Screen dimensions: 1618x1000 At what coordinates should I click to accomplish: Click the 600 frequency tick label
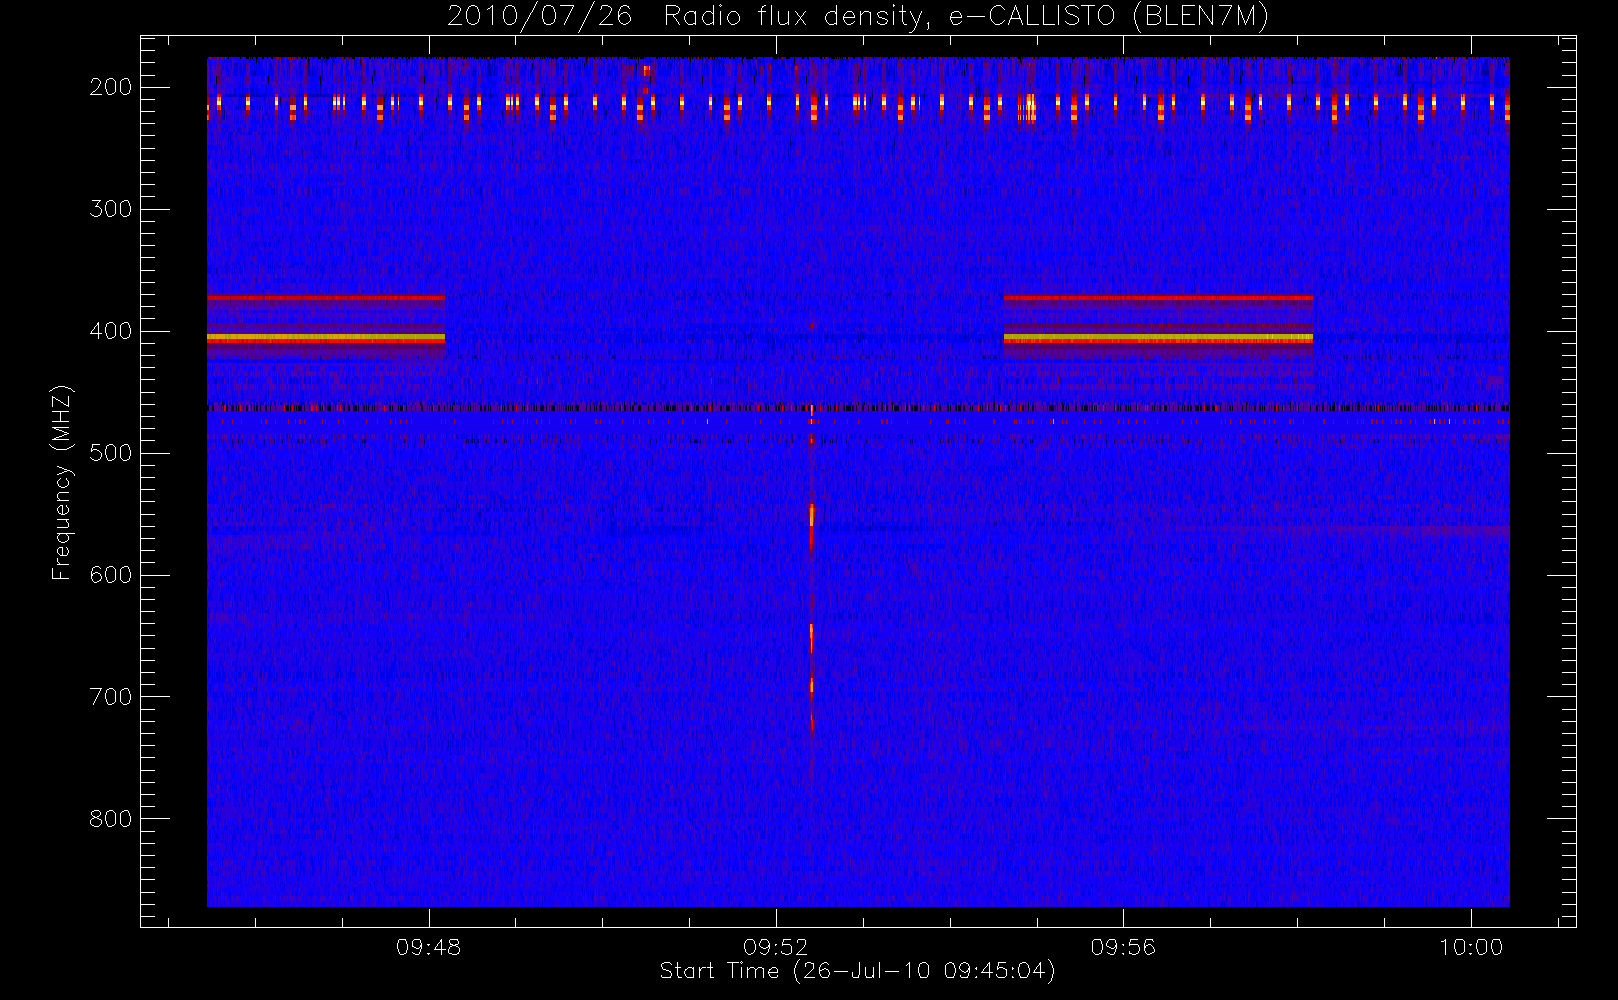point(110,575)
